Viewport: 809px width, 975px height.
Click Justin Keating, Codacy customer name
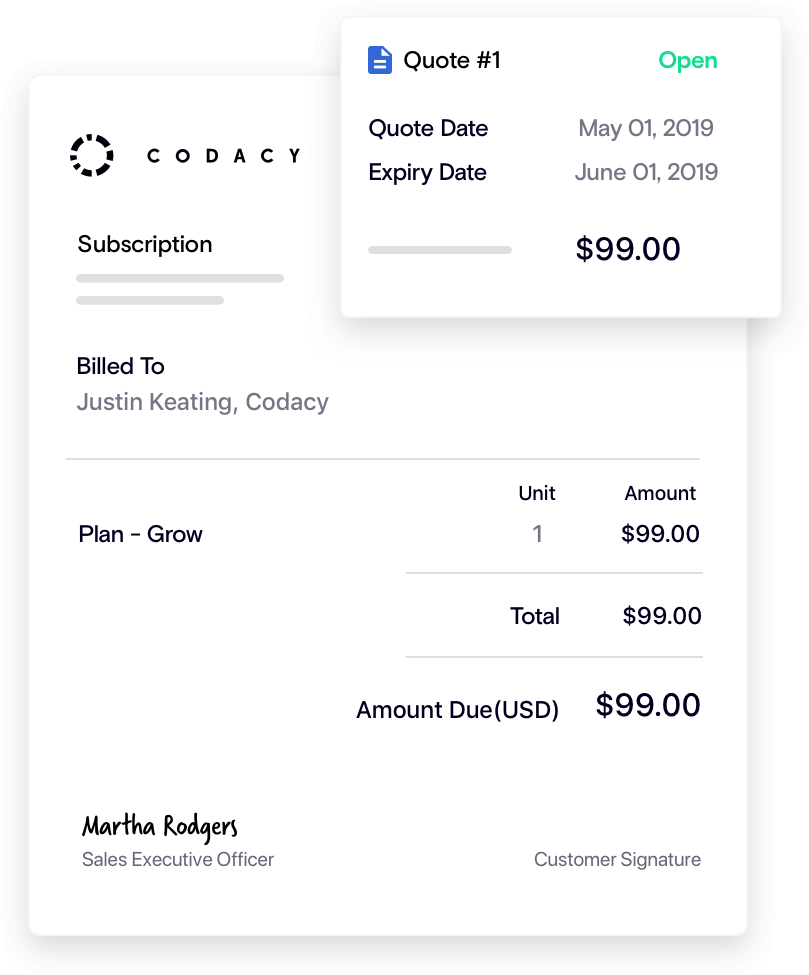point(203,402)
